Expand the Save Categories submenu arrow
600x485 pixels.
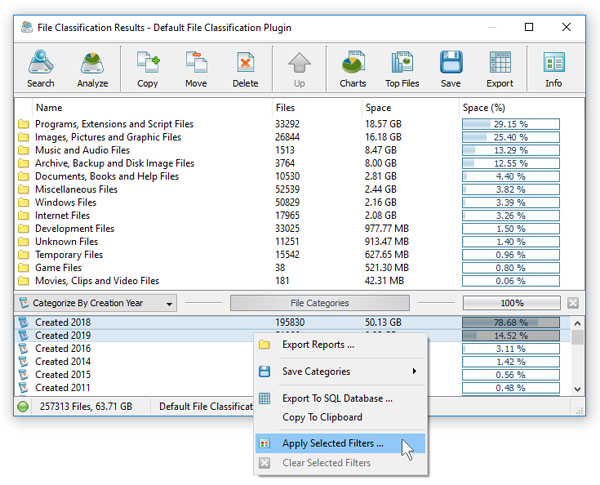(414, 371)
